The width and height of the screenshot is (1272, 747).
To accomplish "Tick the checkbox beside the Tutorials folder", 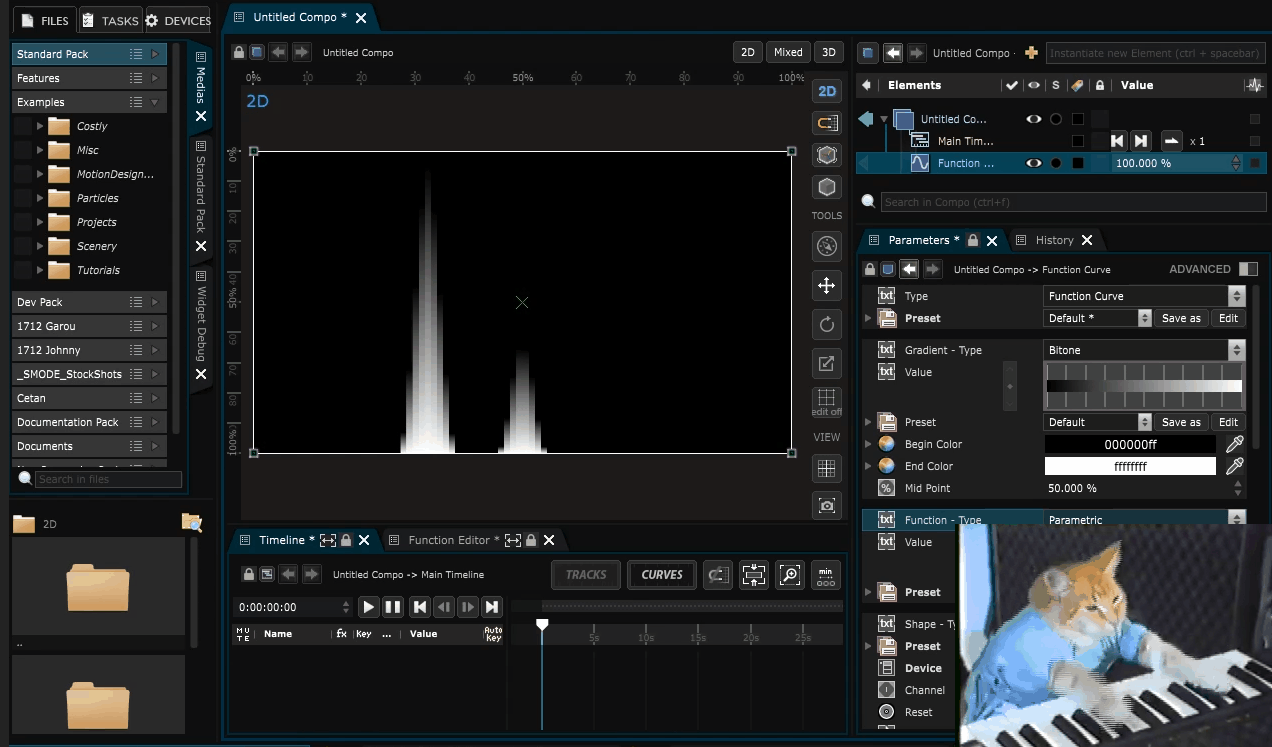I will 23,270.
